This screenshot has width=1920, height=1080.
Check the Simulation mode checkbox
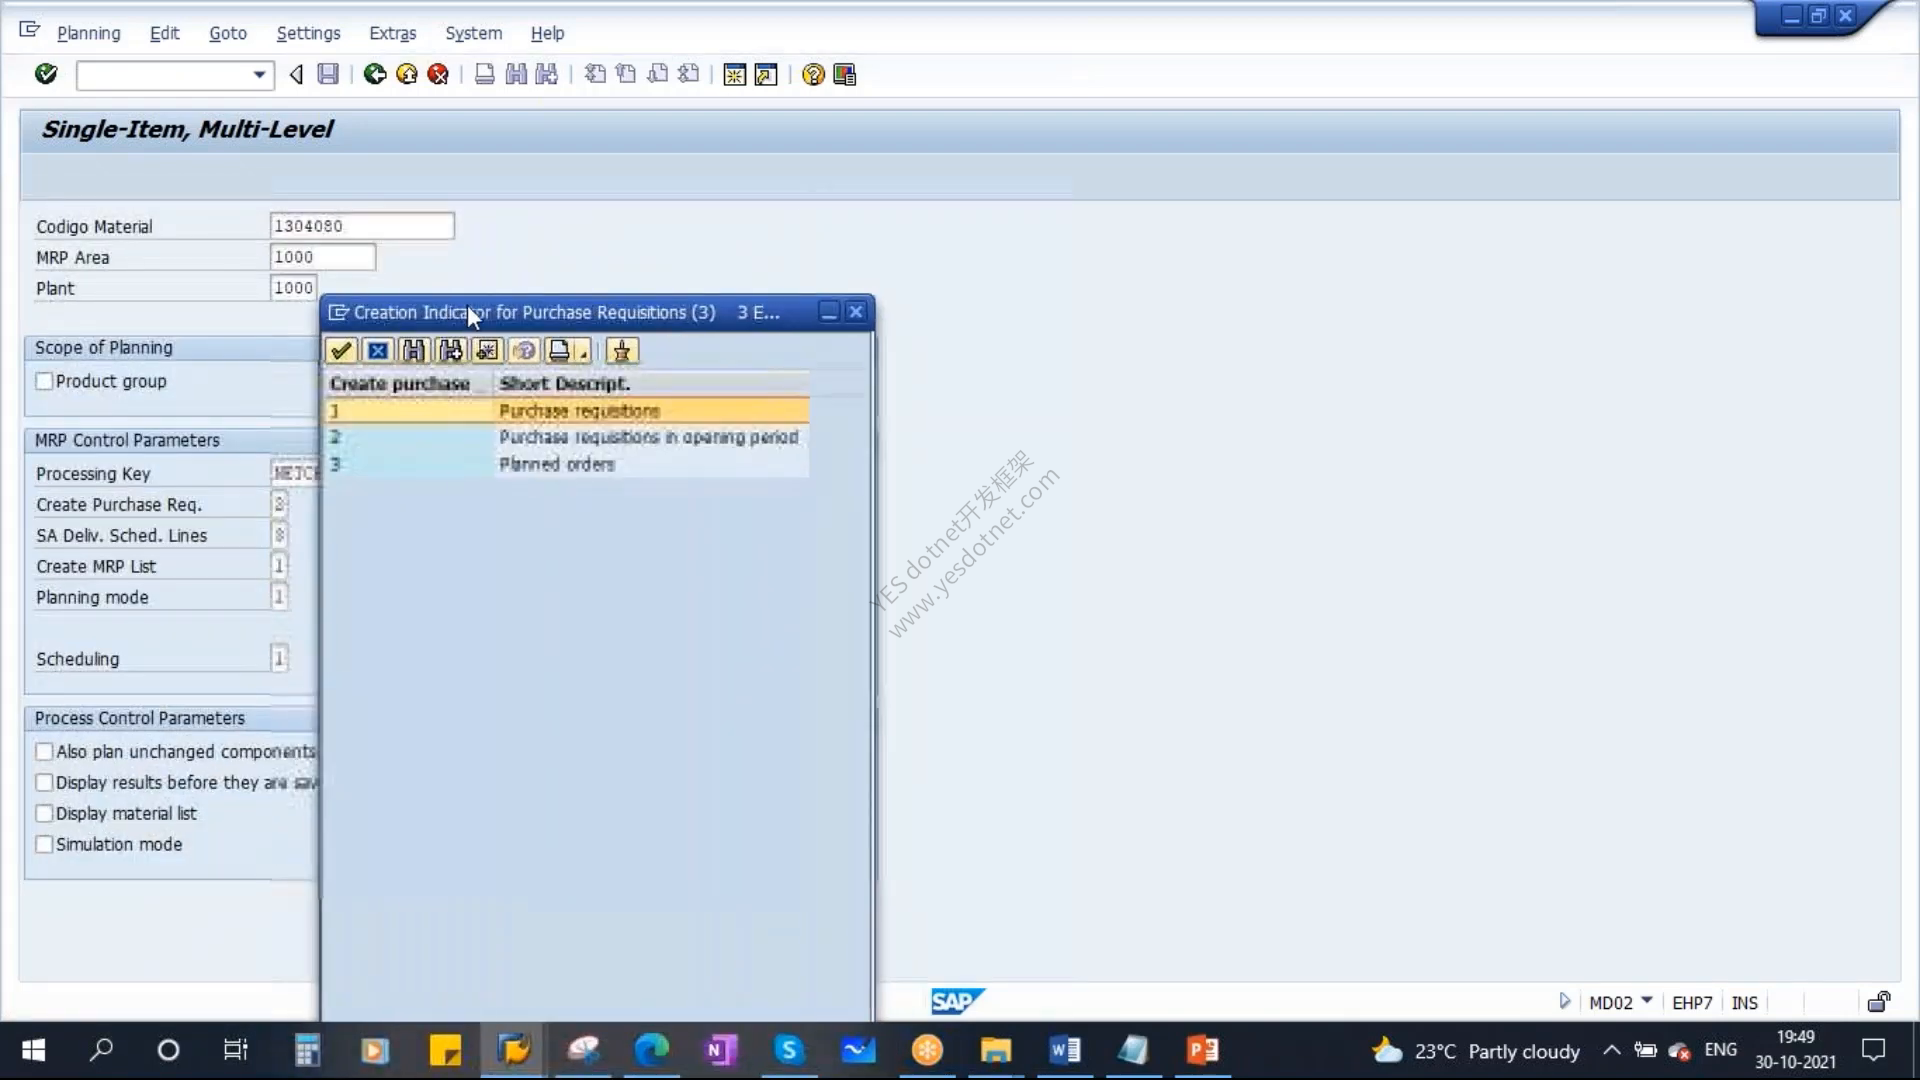(44, 844)
